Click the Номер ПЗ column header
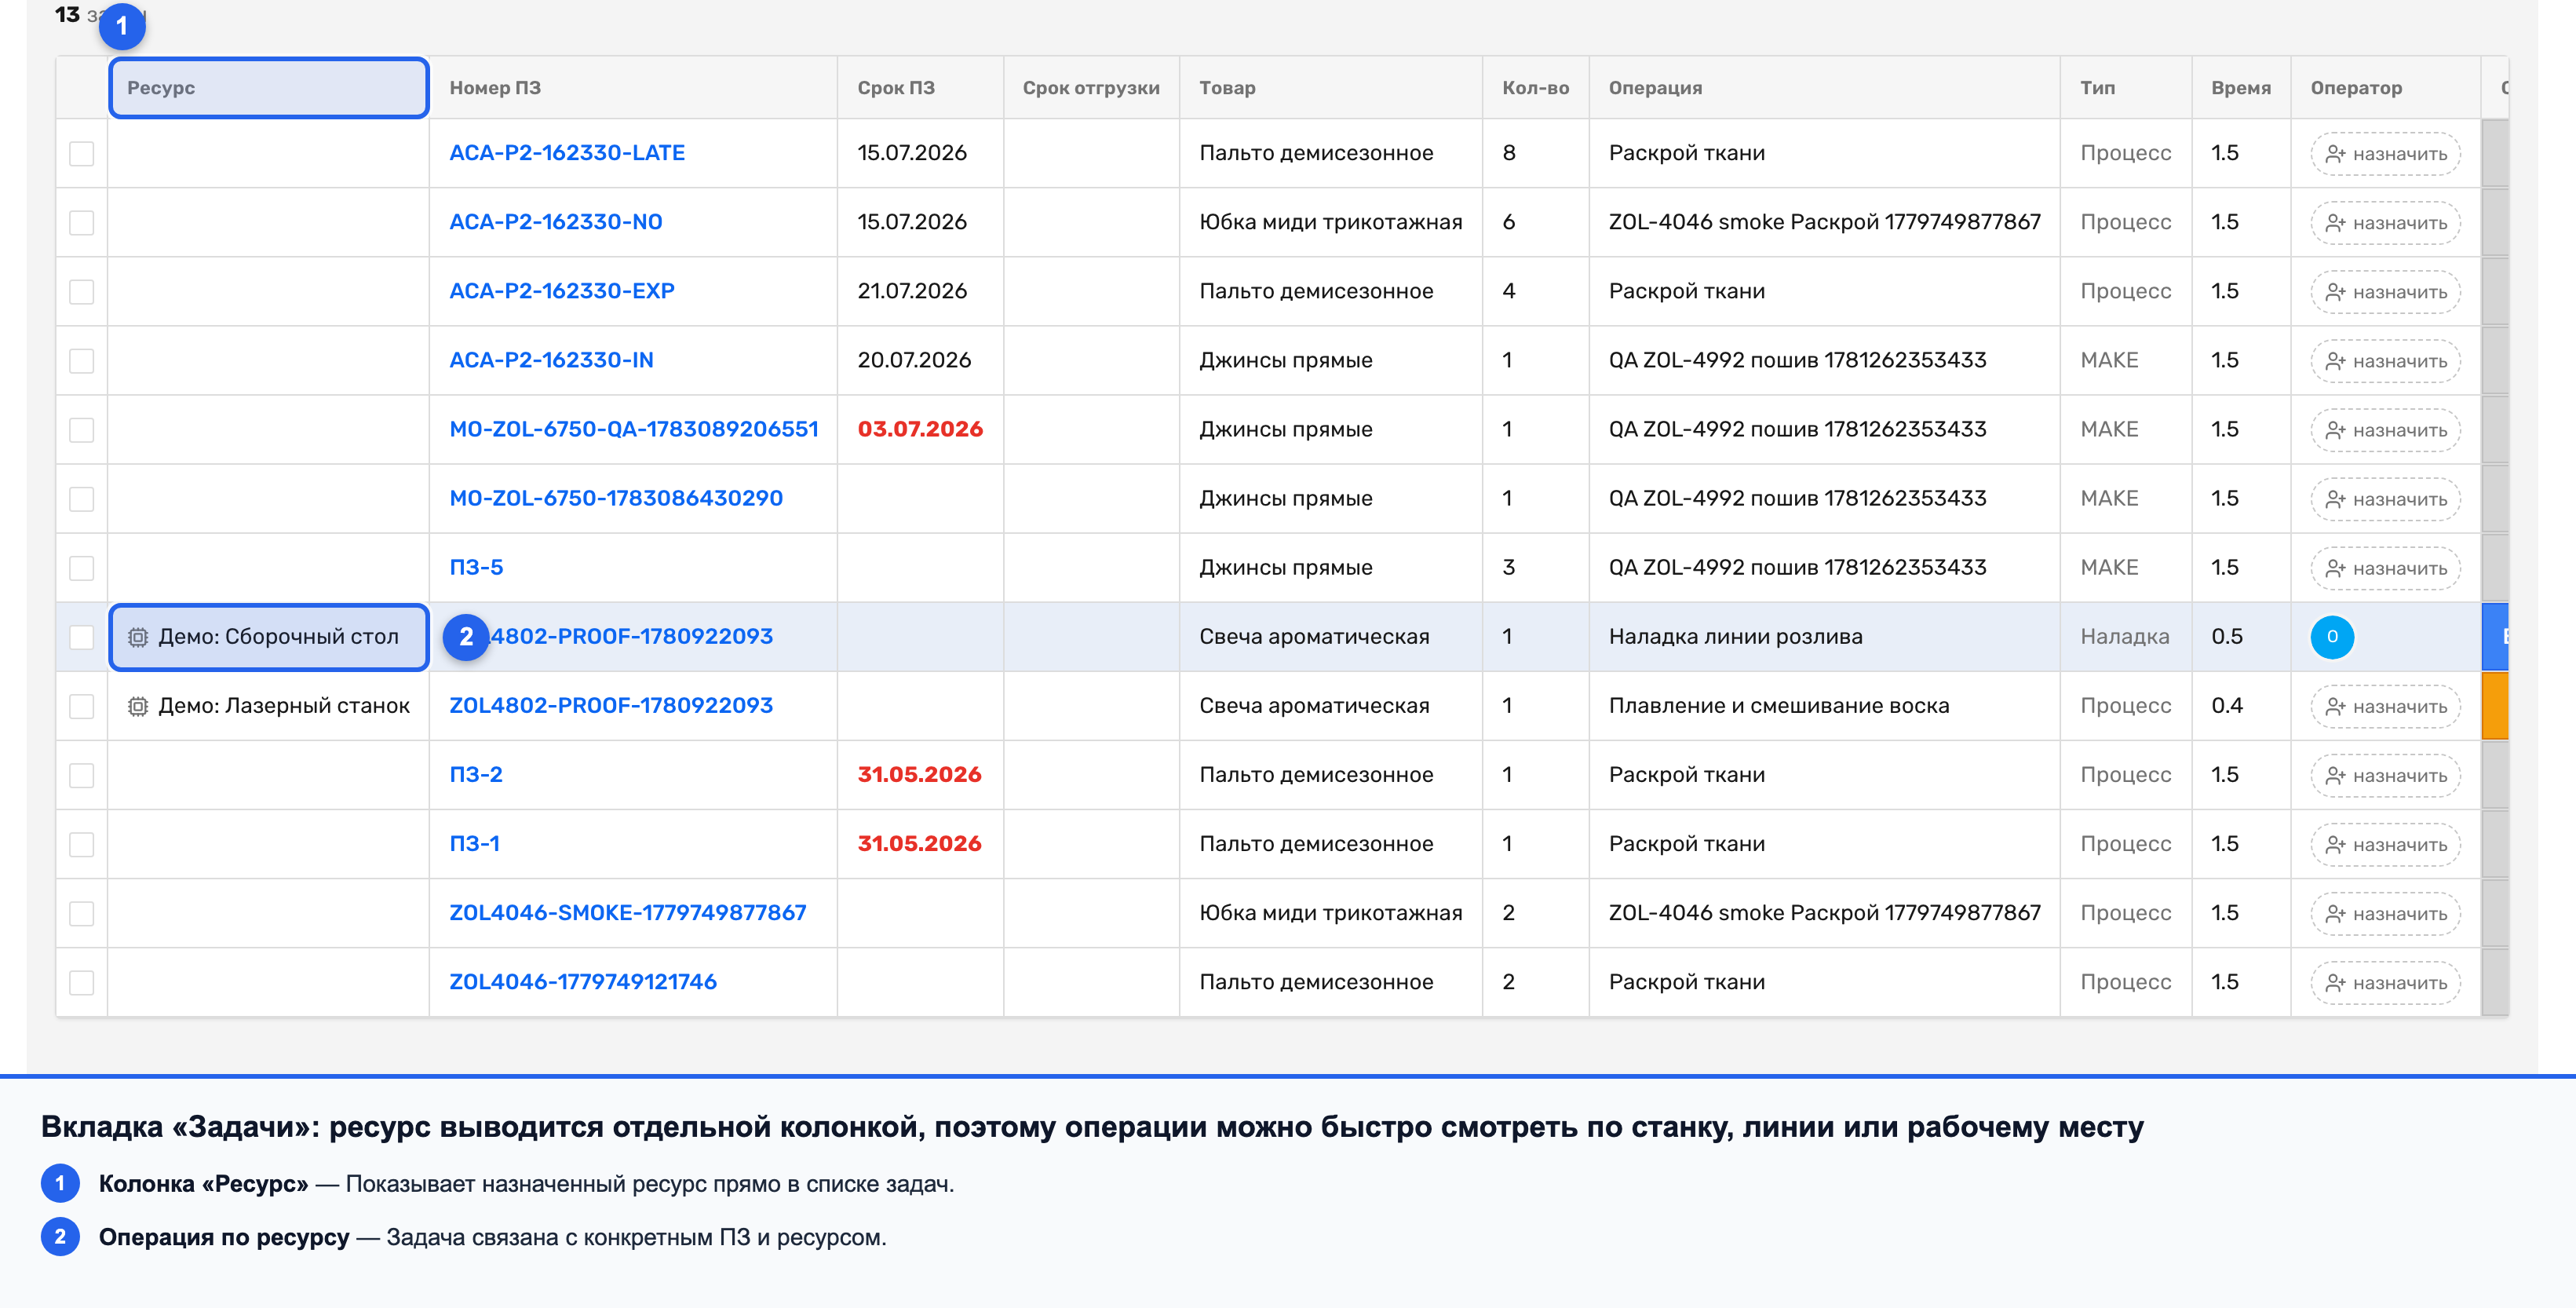Screen dimensions: 2576x1308 coord(495,88)
